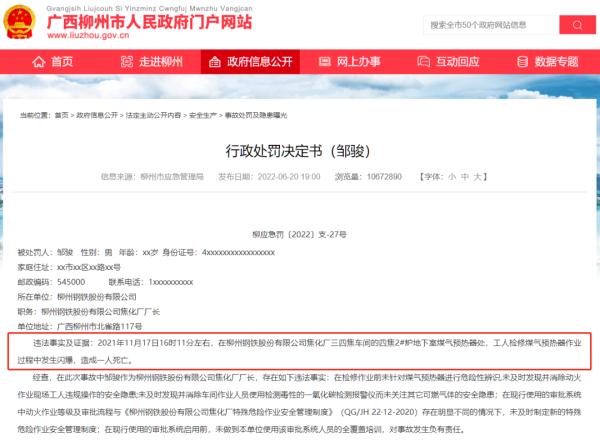The width and height of the screenshot is (600, 441).
Task: Open the 数据专题 tab
Action: click(x=548, y=62)
